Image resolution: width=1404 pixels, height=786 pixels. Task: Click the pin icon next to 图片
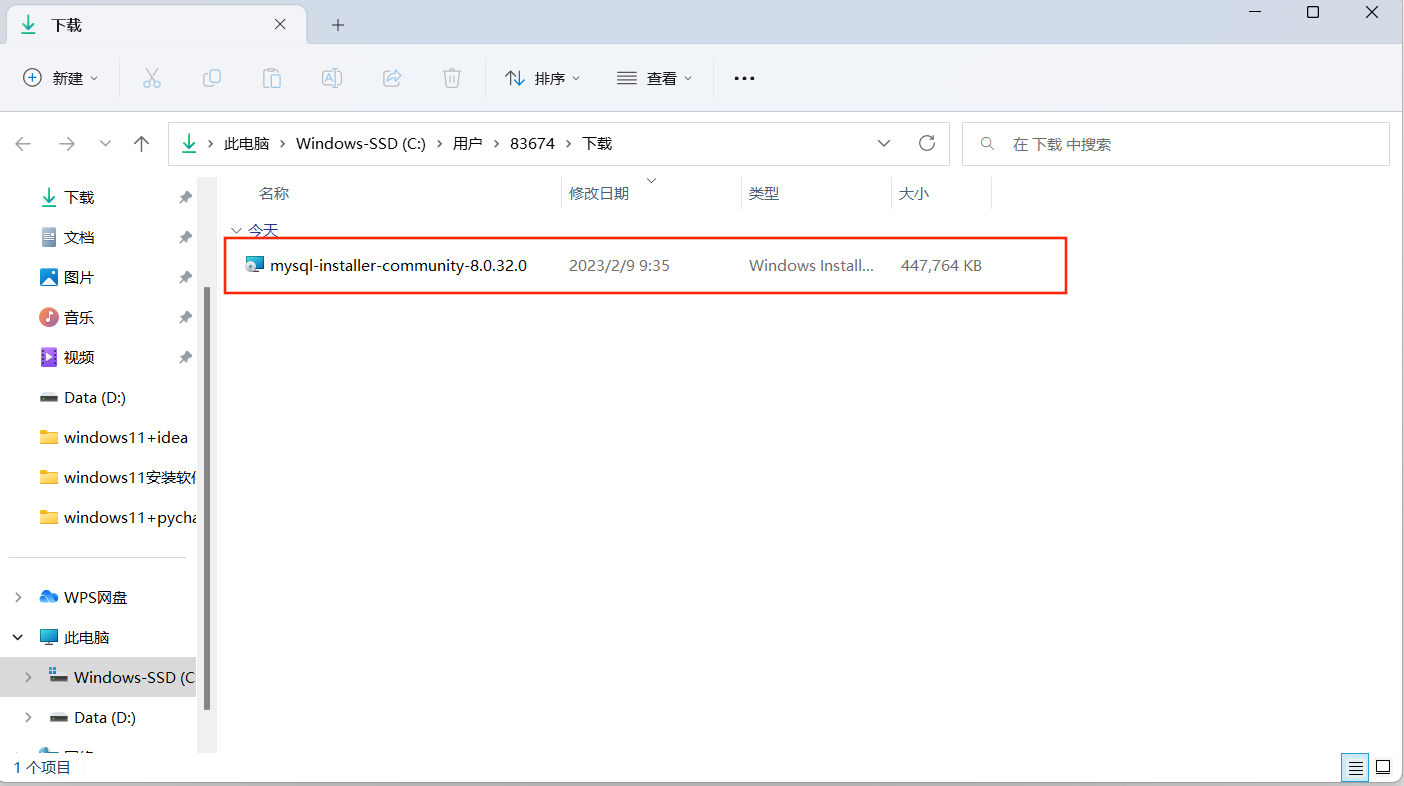pos(185,278)
